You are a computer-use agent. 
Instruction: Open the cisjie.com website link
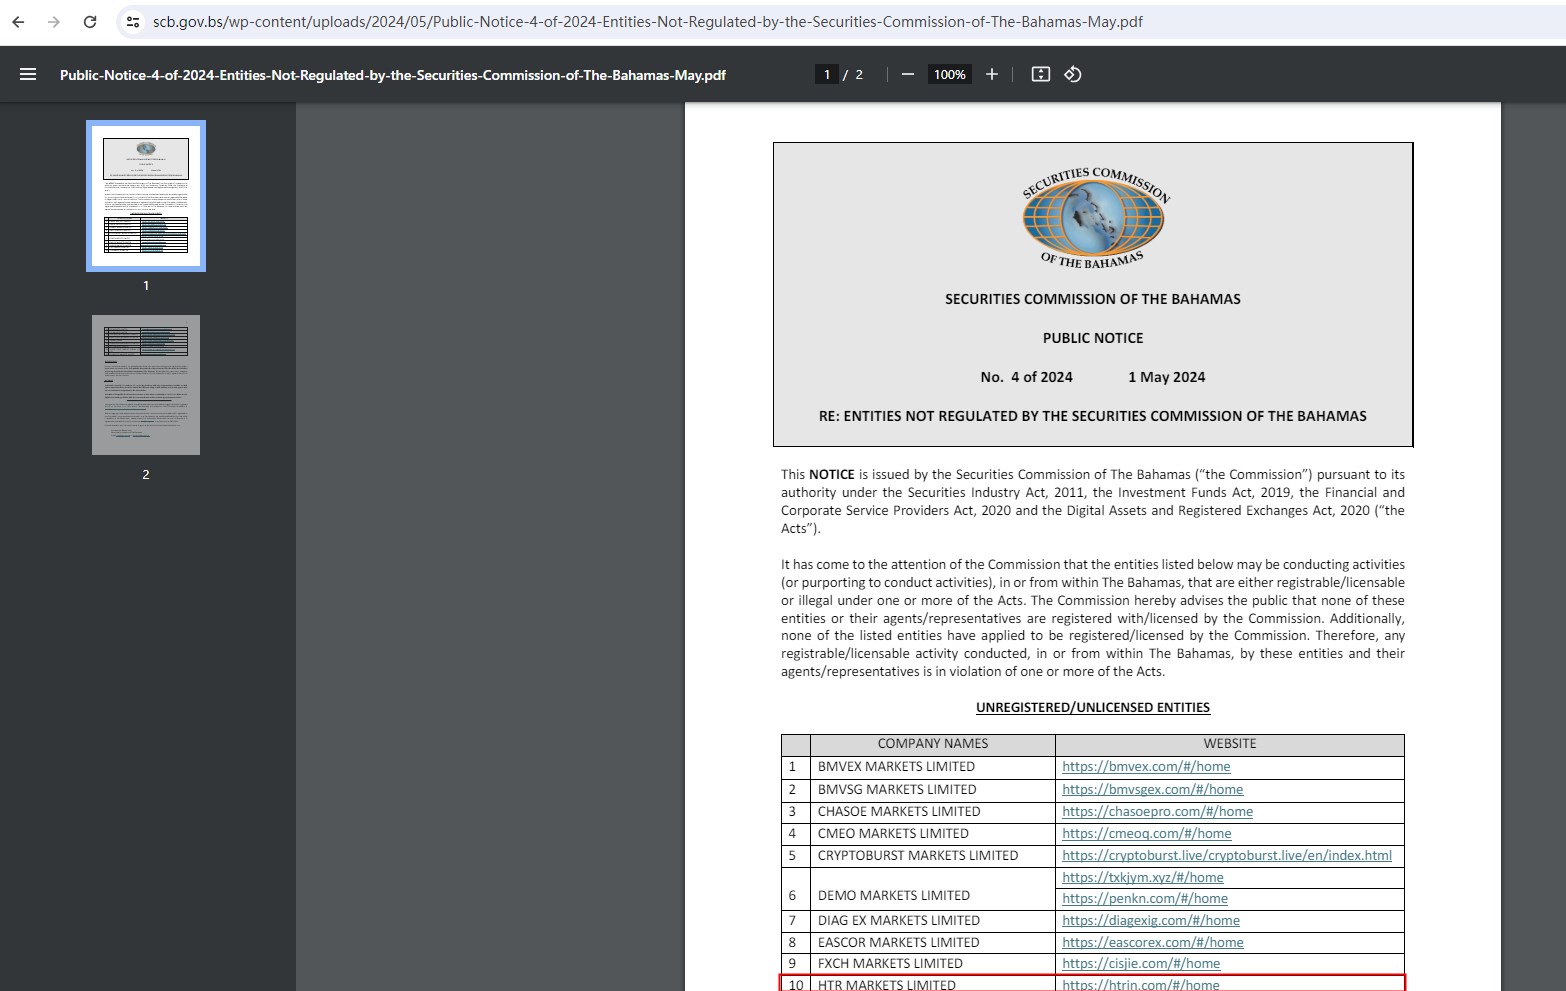point(1141,963)
